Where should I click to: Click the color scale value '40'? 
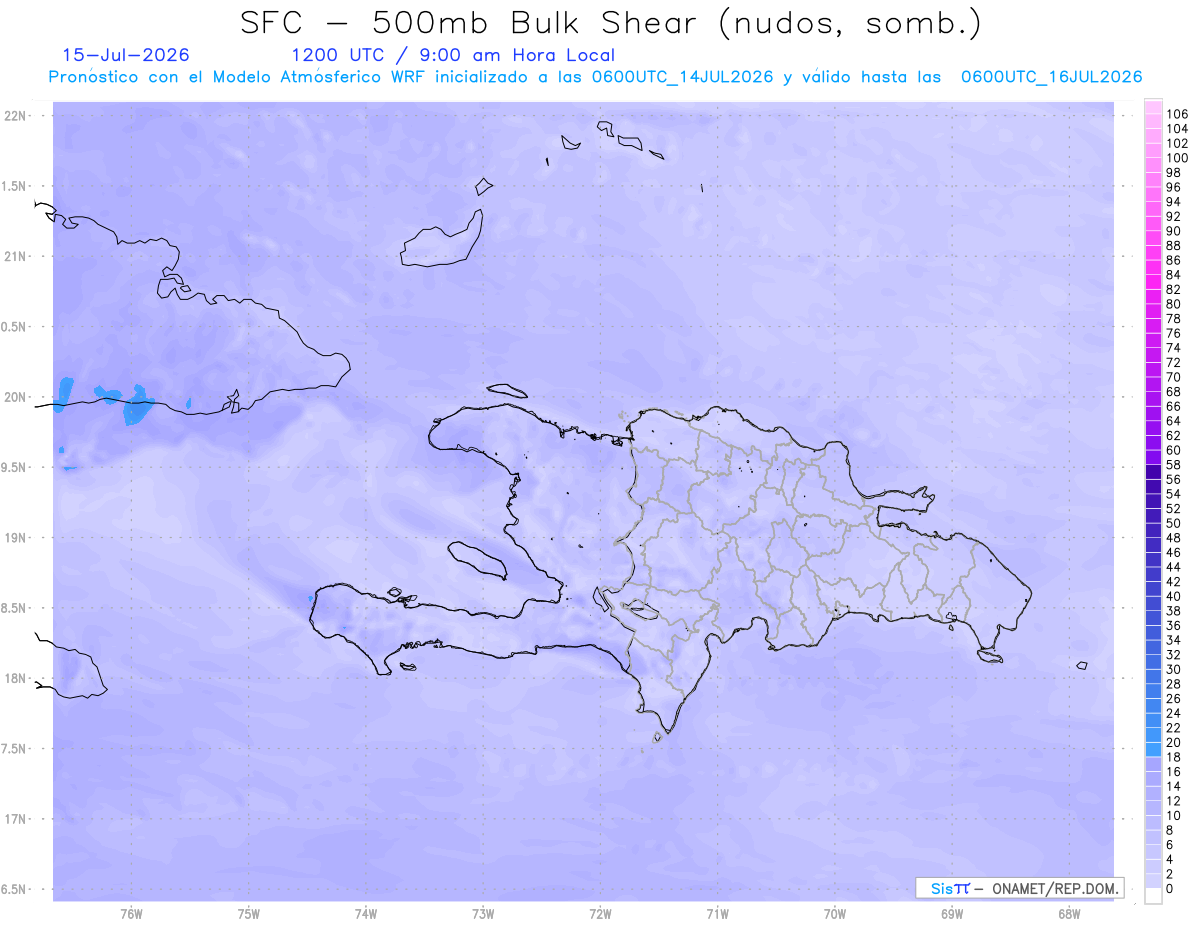[1173, 597]
